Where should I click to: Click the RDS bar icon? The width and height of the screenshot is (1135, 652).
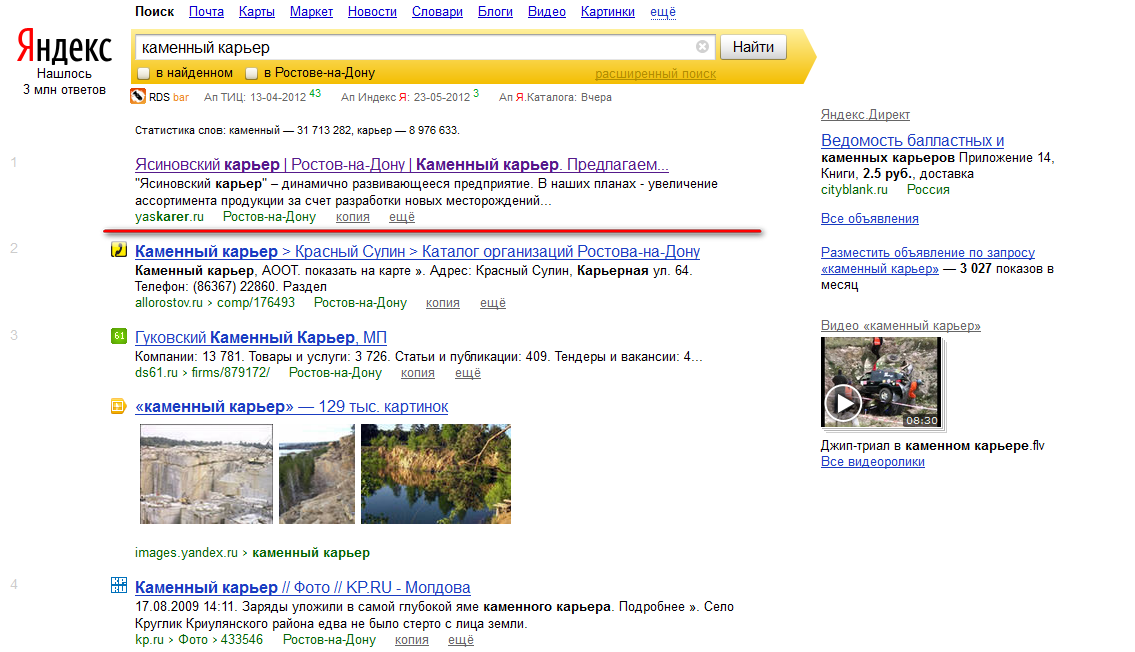[x=138, y=96]
